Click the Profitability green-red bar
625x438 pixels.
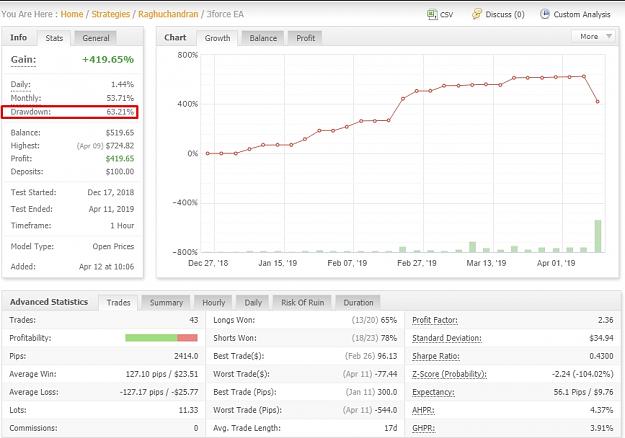[161, 338]
